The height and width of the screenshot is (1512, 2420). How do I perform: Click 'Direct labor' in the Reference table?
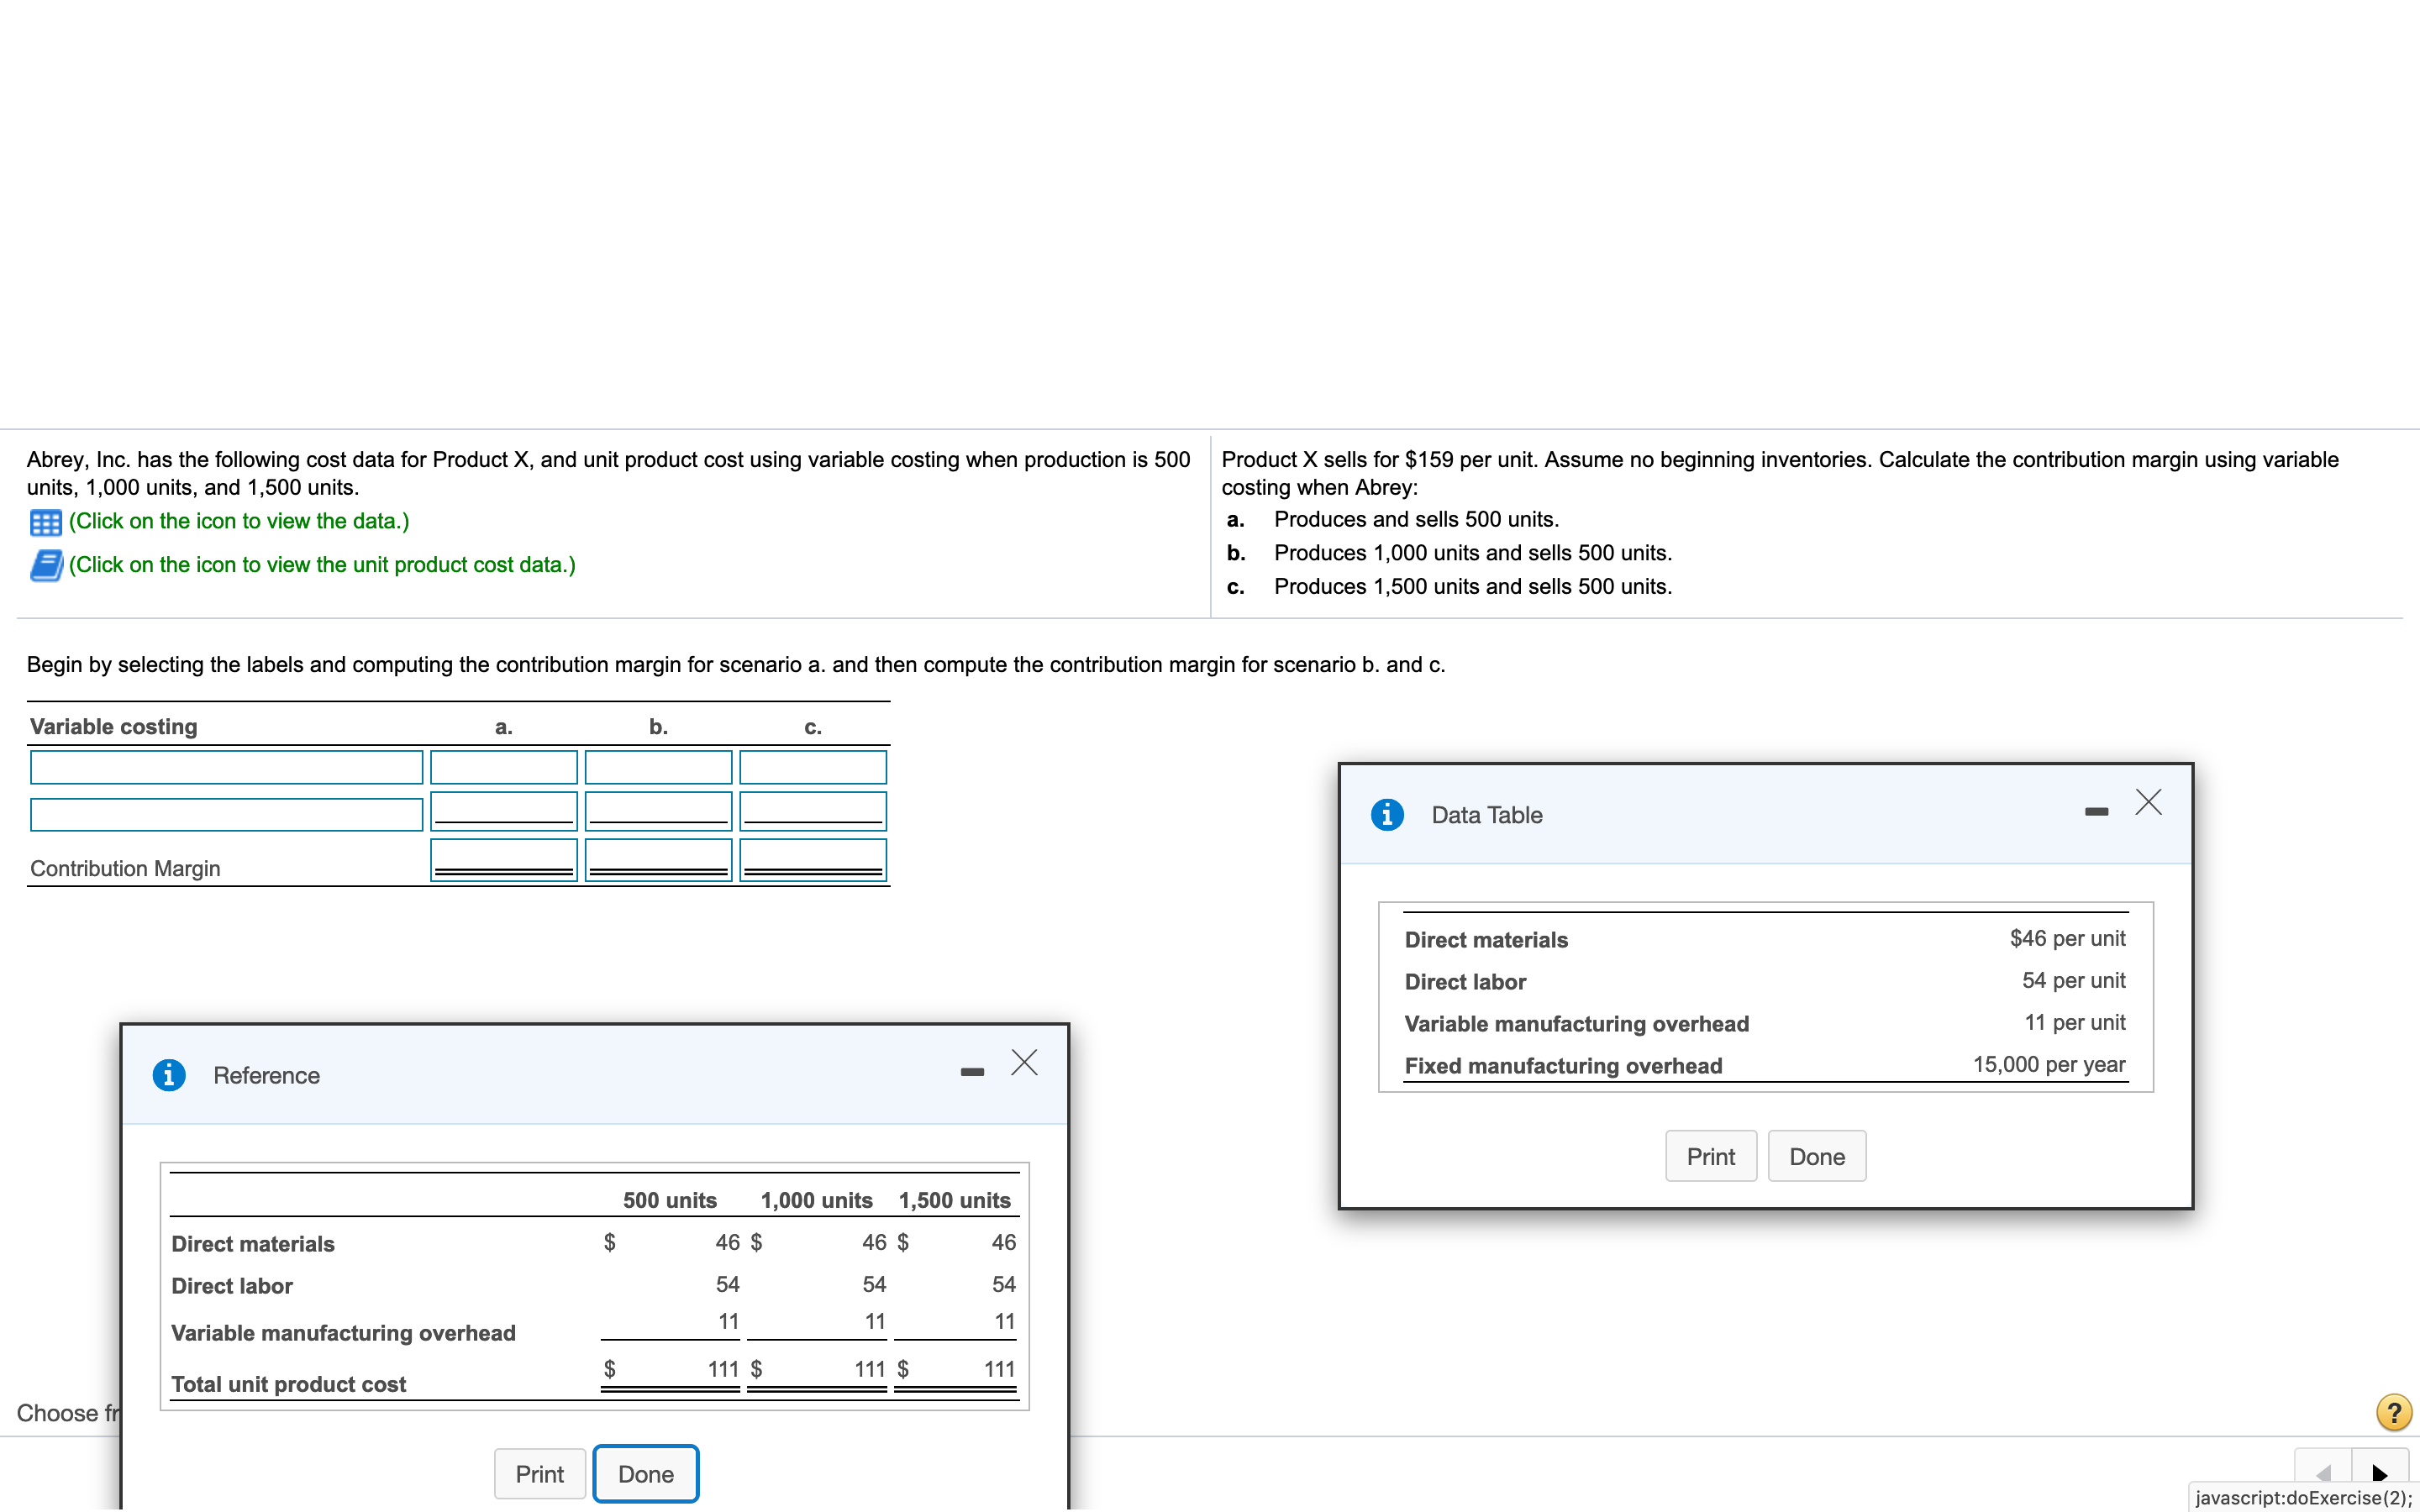pyautogui.click(x=232, y=1286)
